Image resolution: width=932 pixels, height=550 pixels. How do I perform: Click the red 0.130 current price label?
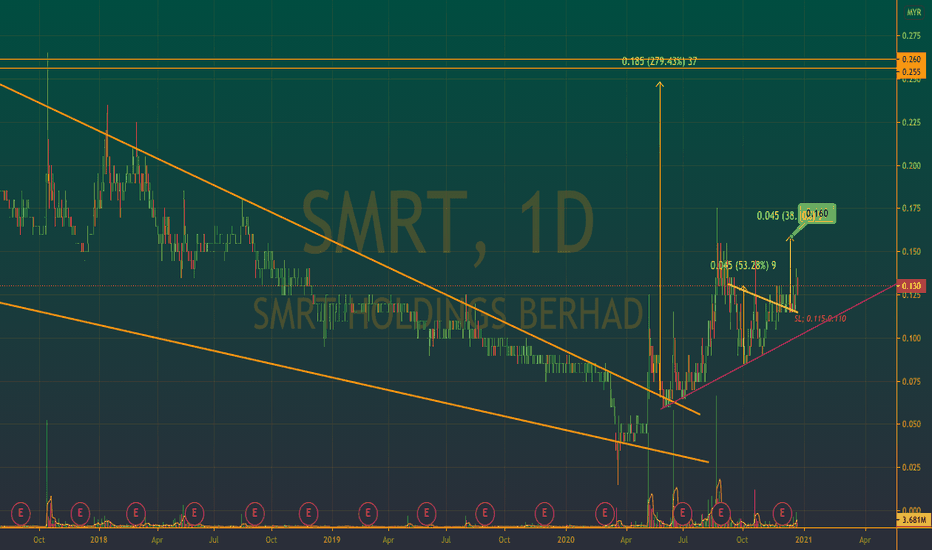(911, 286)
